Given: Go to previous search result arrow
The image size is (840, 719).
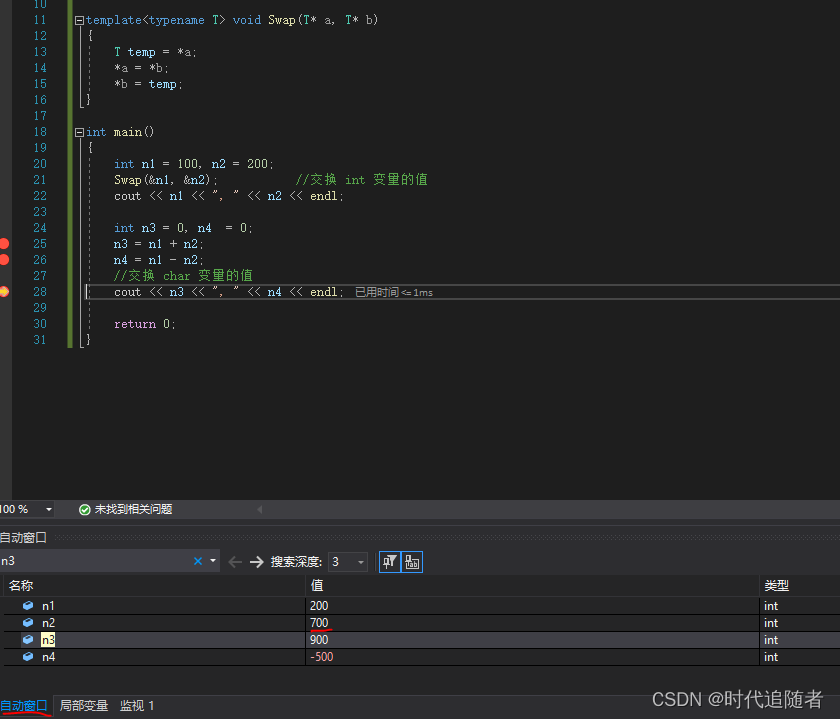Looking at the screenshot, I should point(235,561).
